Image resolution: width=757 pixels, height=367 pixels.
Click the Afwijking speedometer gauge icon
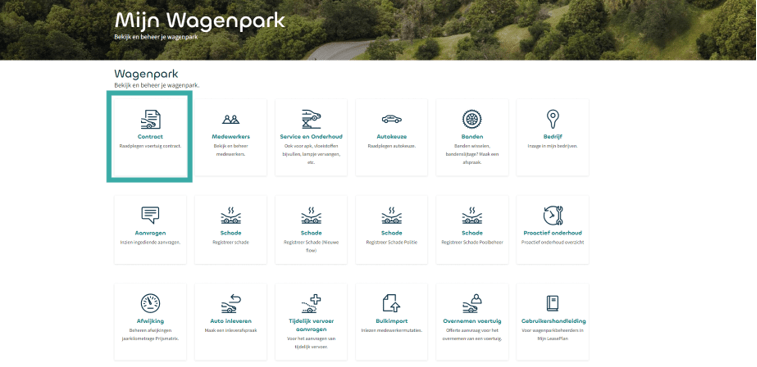click(150, 303)
